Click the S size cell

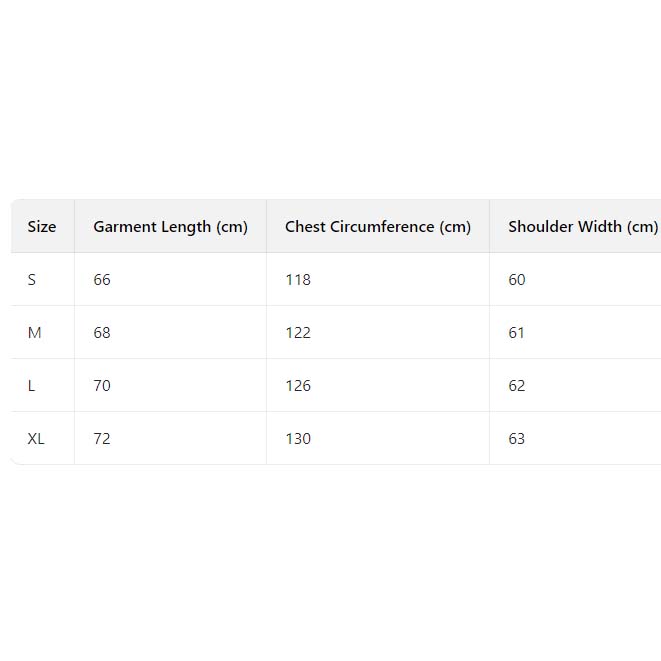(x=32, y=280)
